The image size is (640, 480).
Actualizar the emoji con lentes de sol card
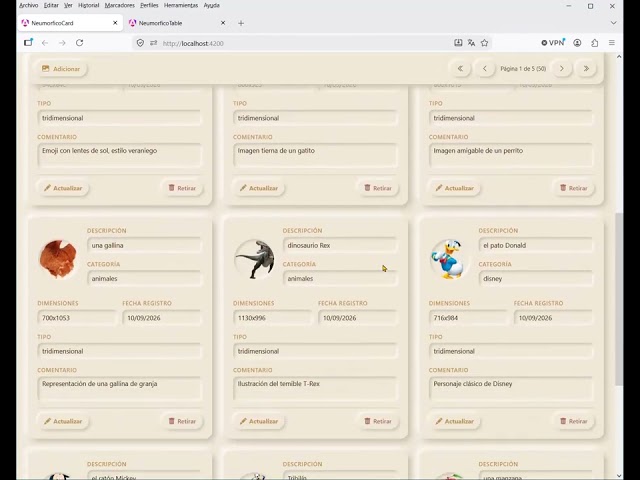(x=63, y=188)
